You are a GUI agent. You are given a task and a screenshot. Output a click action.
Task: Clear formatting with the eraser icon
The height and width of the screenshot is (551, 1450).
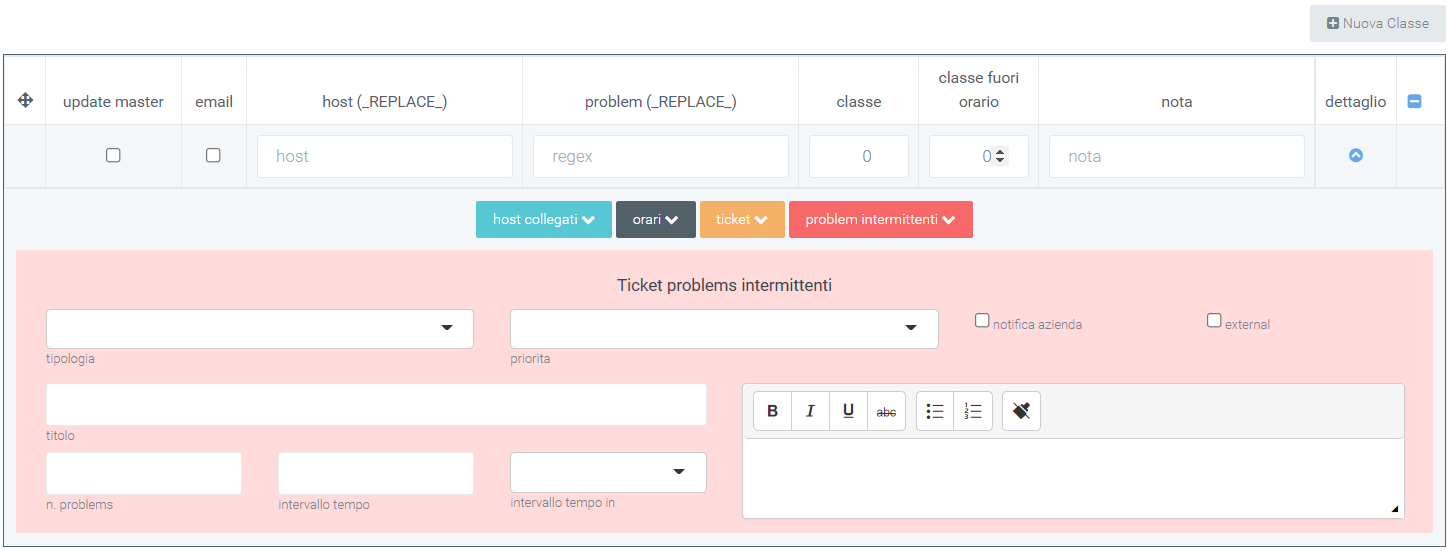1021,411
